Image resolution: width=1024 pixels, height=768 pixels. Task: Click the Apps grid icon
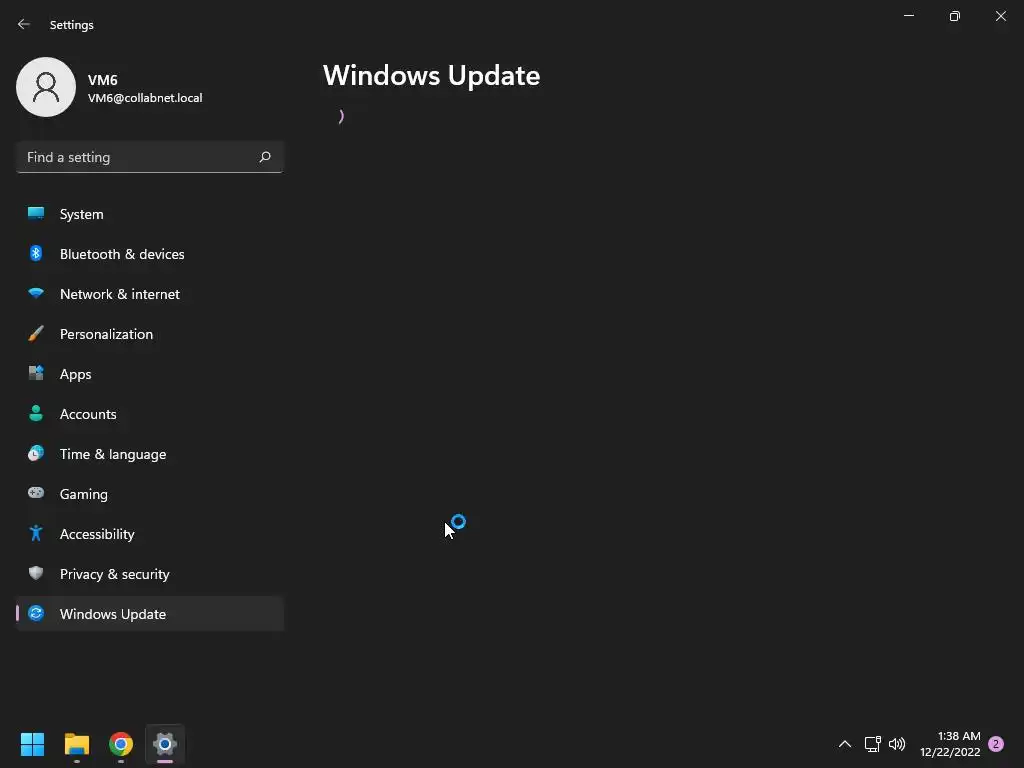[x=36, y=373]
